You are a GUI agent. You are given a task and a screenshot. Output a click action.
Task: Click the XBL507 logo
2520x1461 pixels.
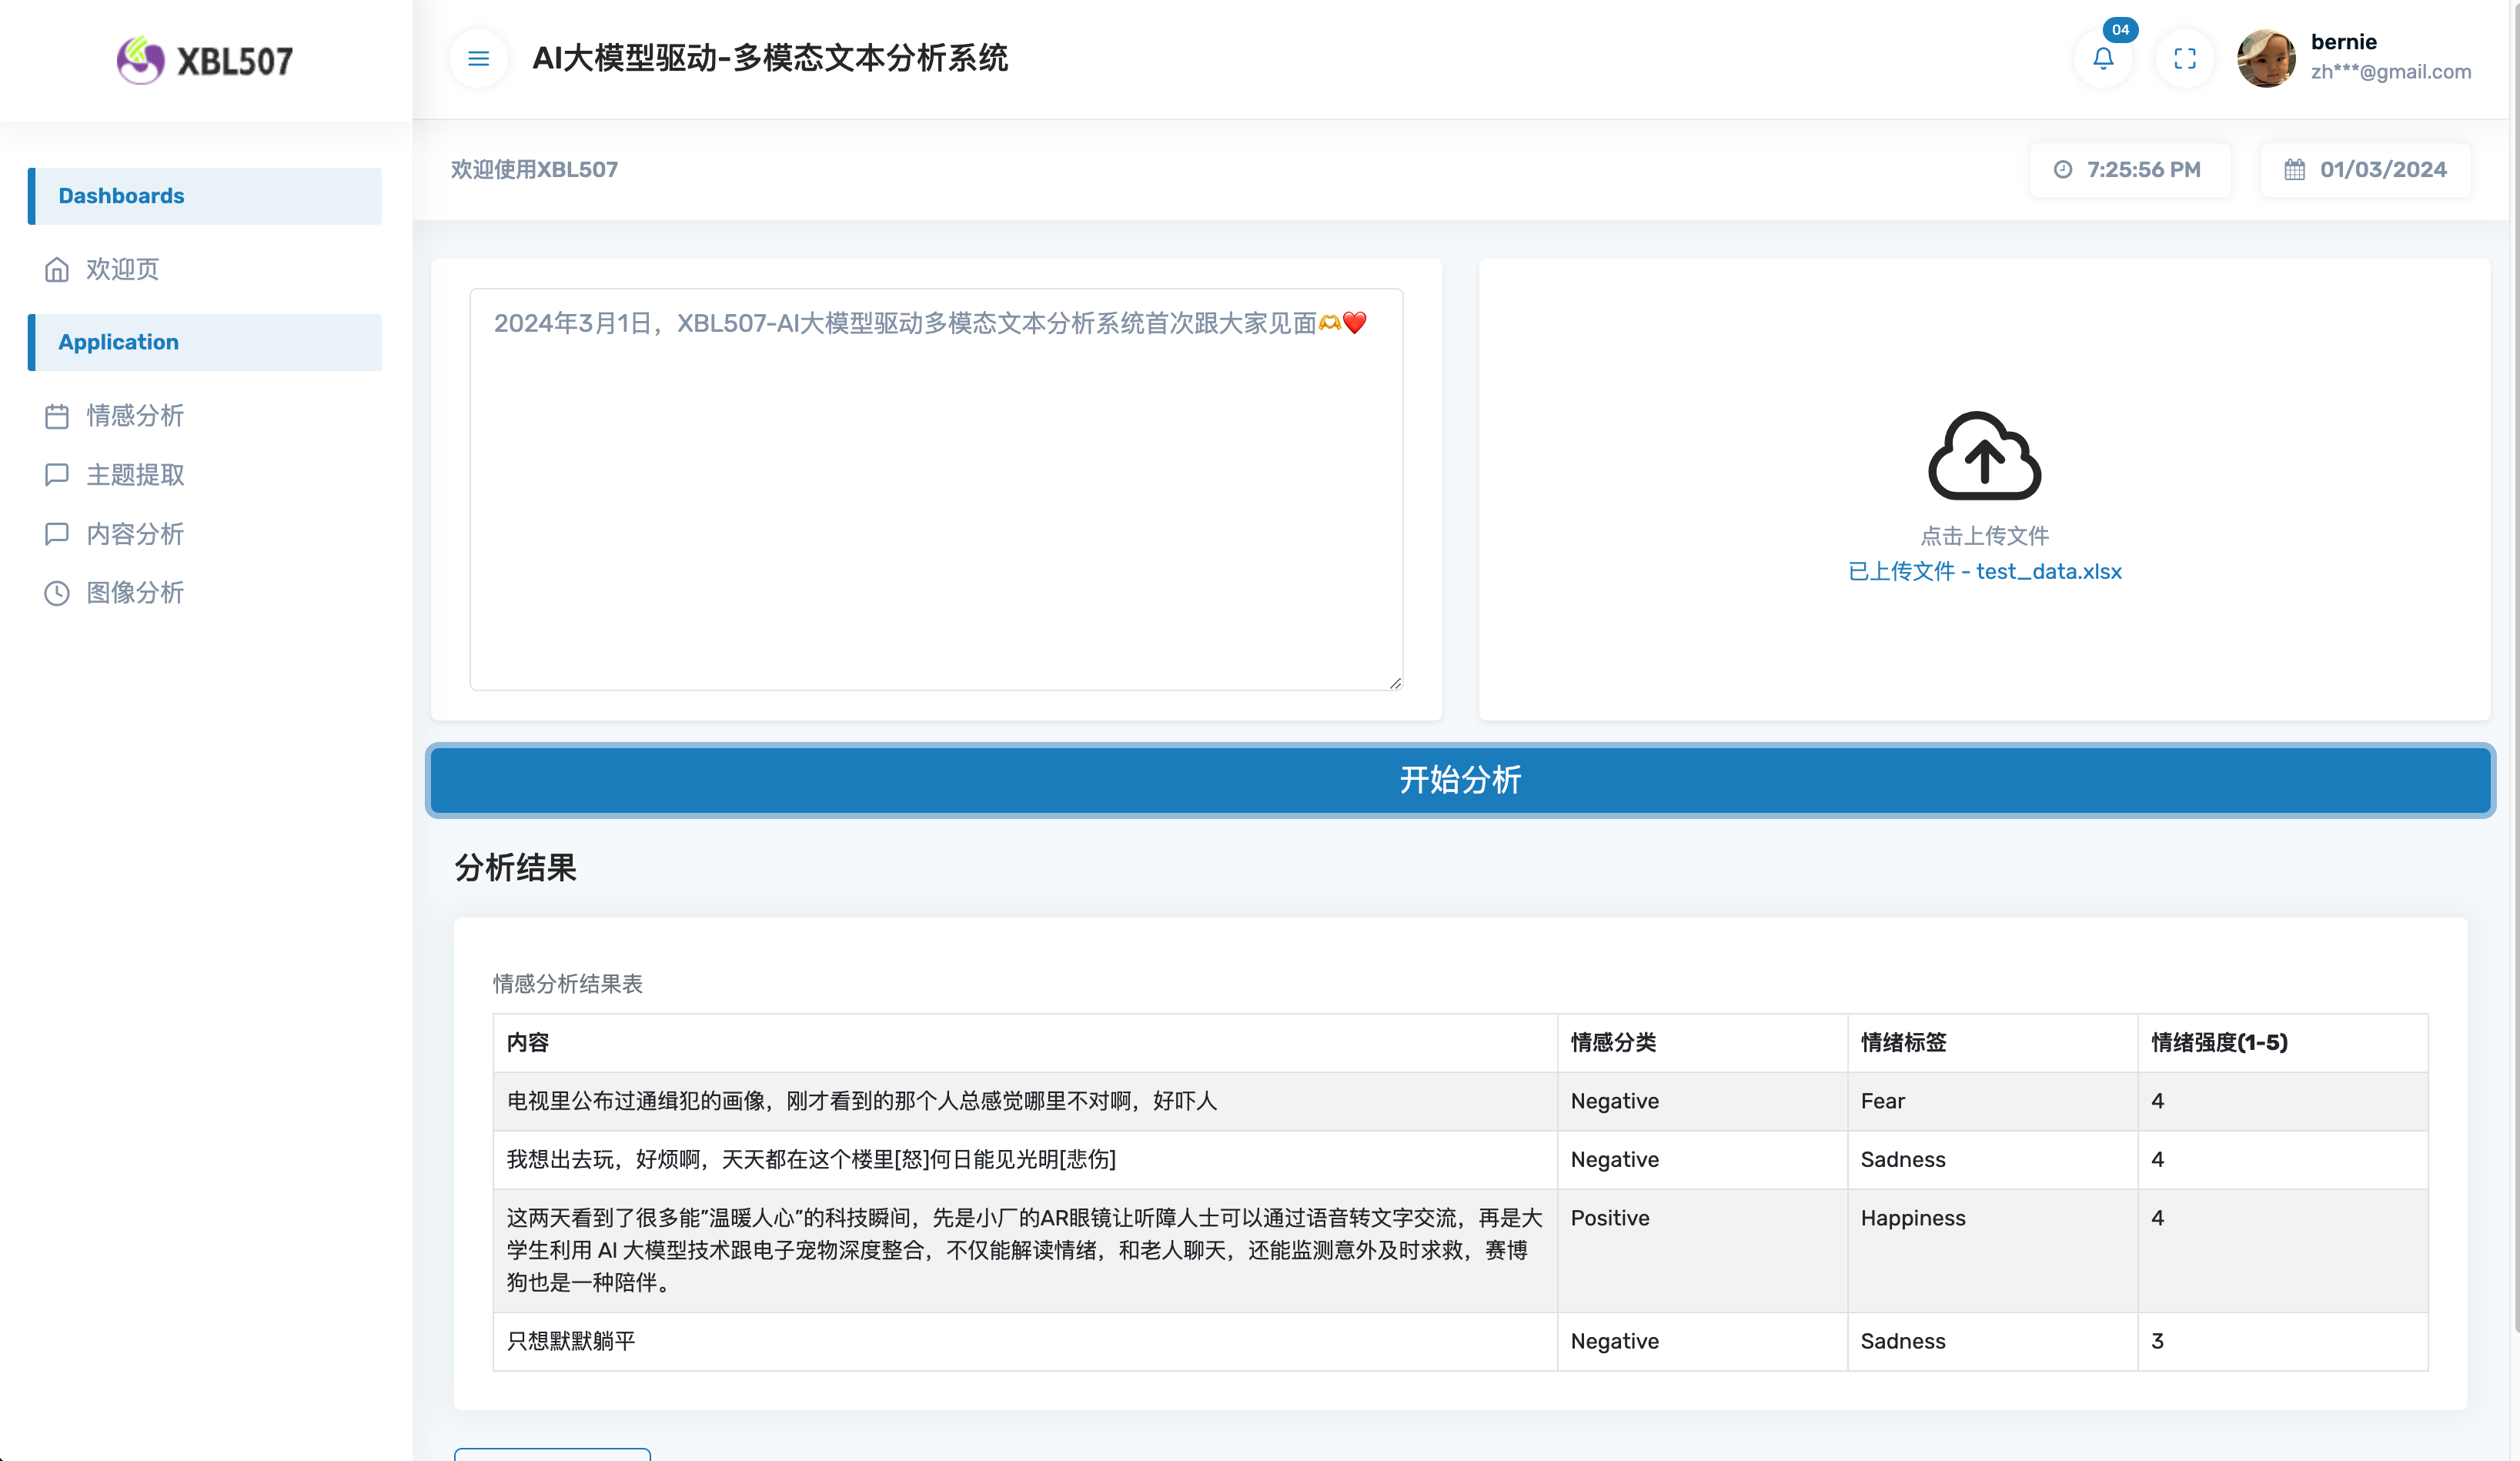(x=205, y=61)
